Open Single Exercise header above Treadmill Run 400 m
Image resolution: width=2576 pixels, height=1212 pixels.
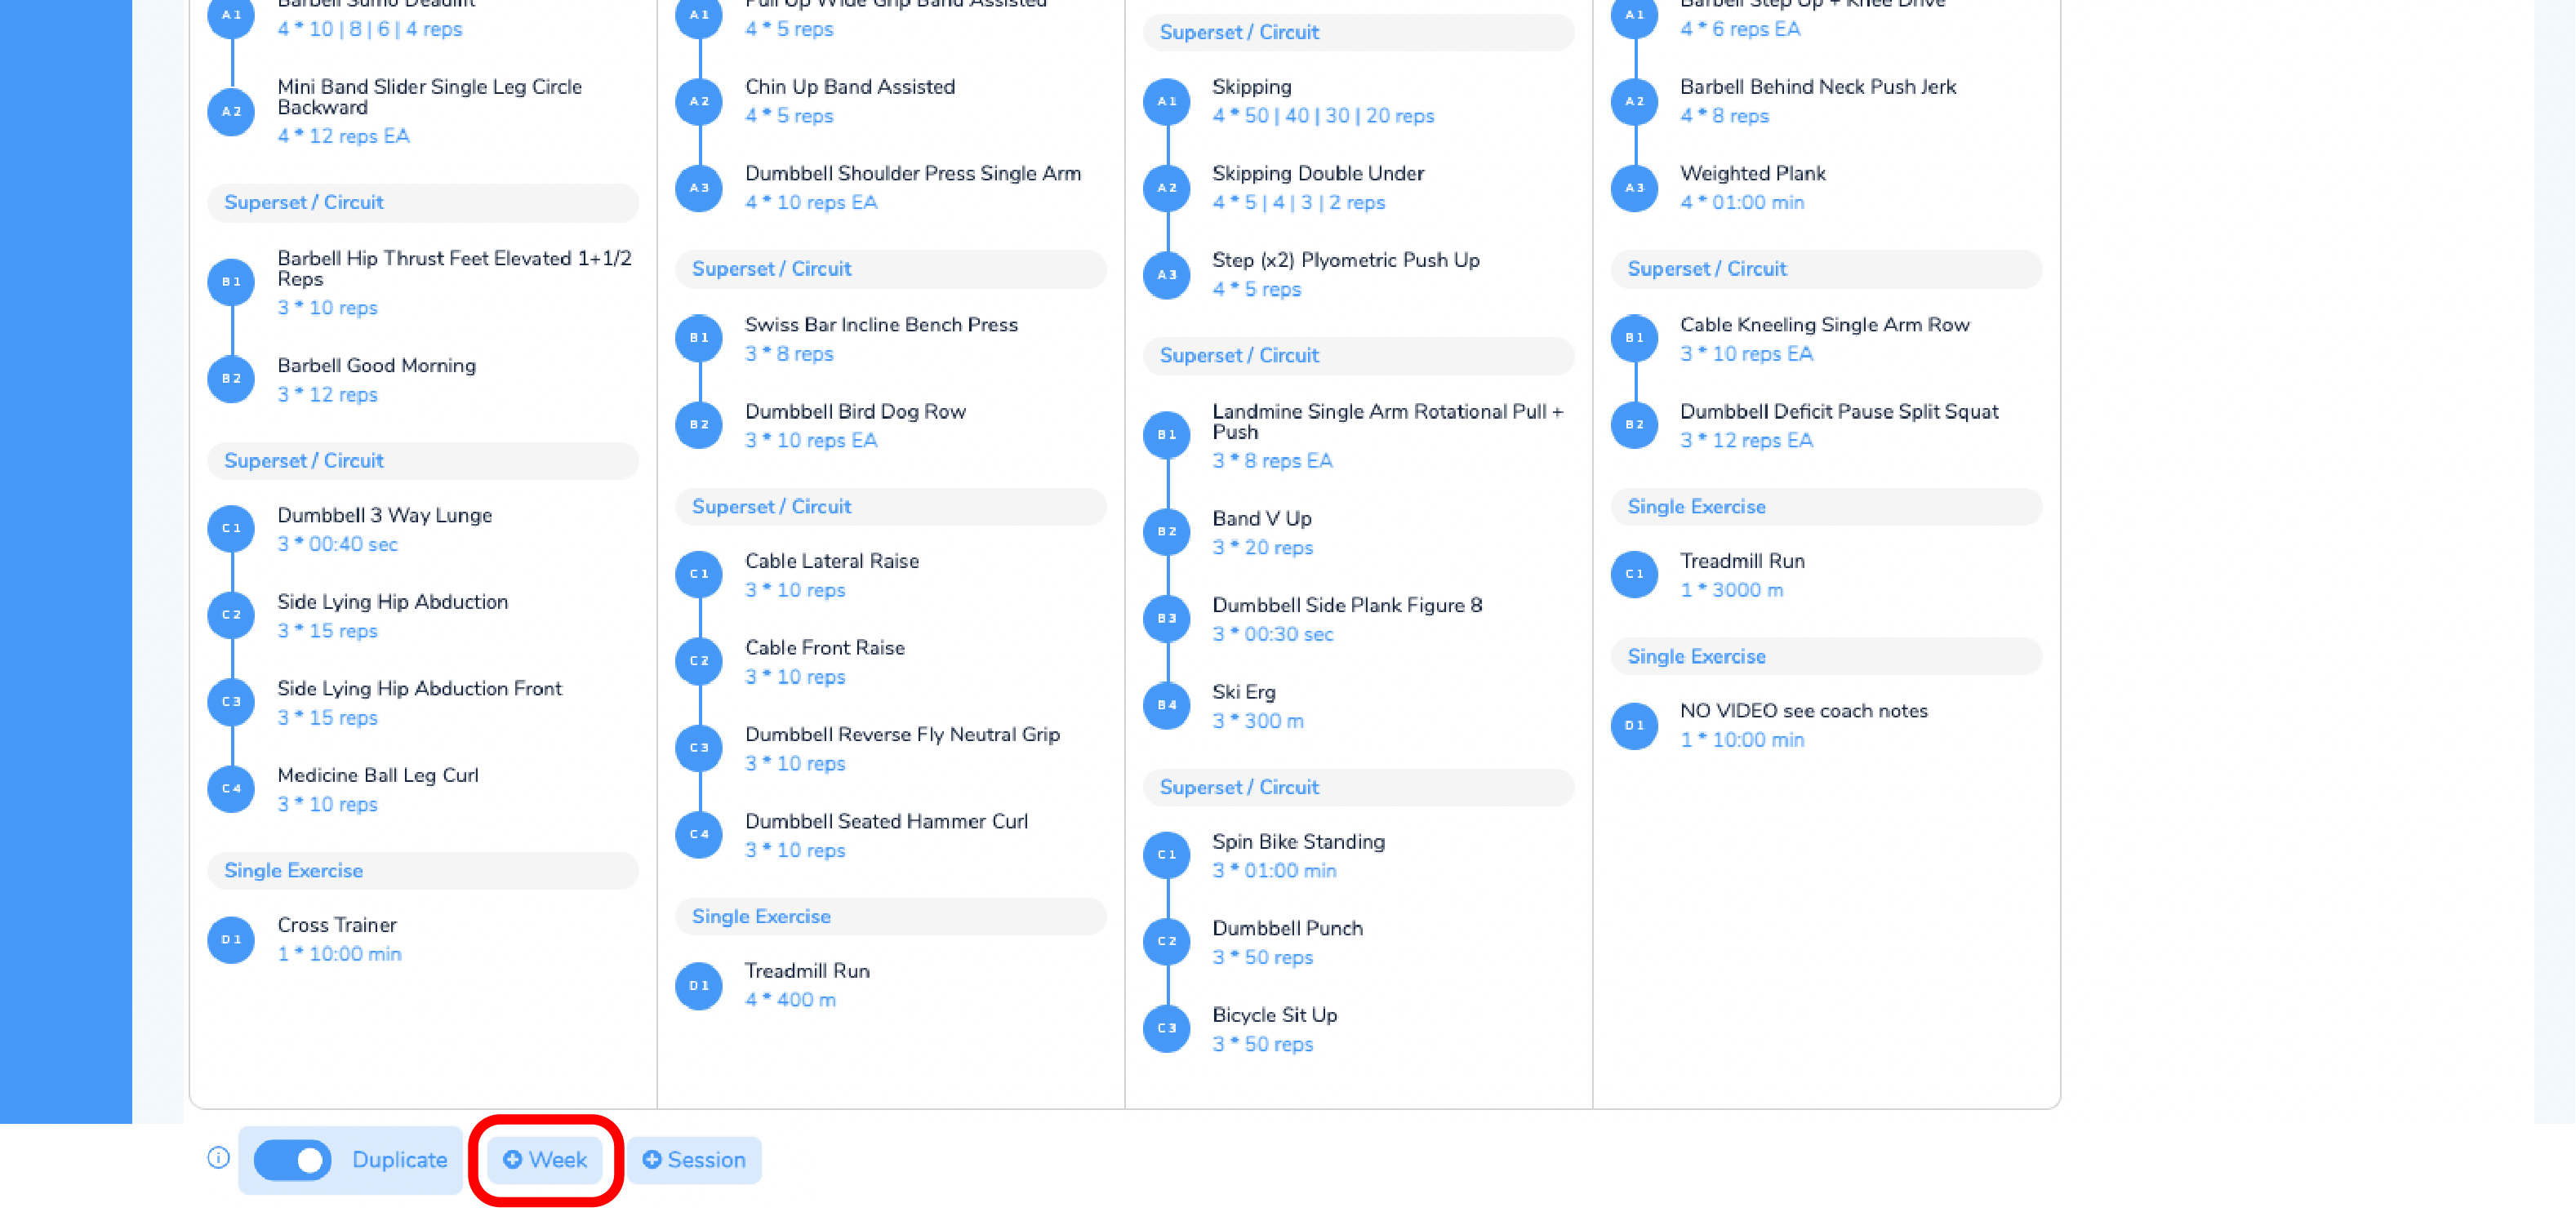(x=890, y=916)
